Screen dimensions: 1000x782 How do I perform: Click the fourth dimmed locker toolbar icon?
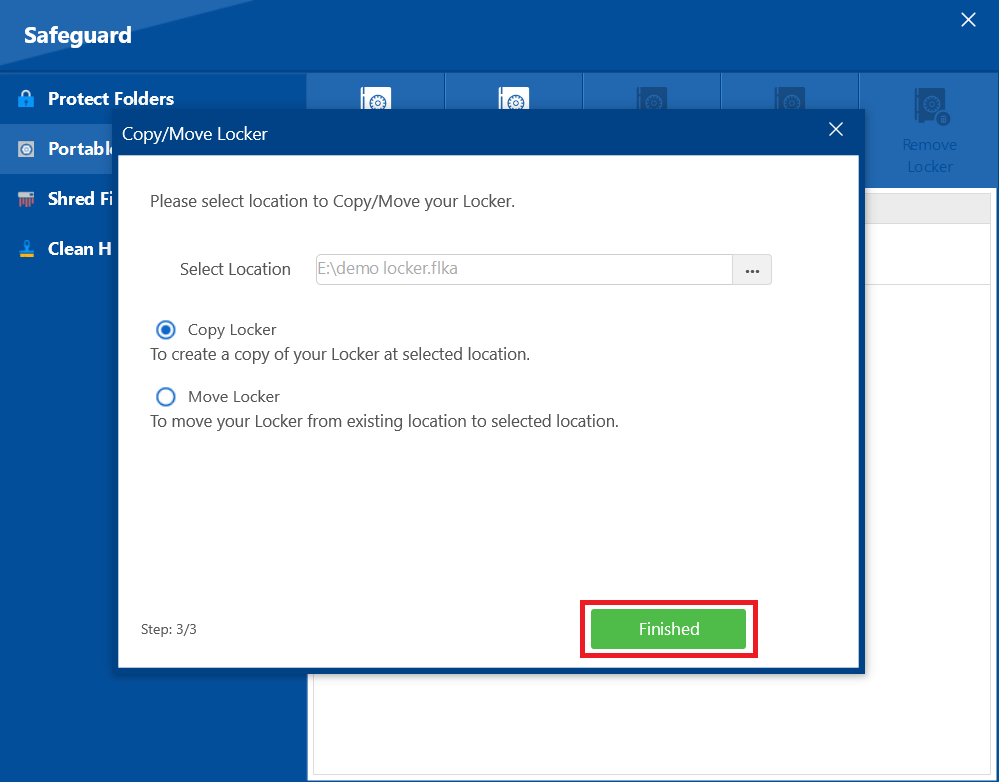click(x=790, y=99)
